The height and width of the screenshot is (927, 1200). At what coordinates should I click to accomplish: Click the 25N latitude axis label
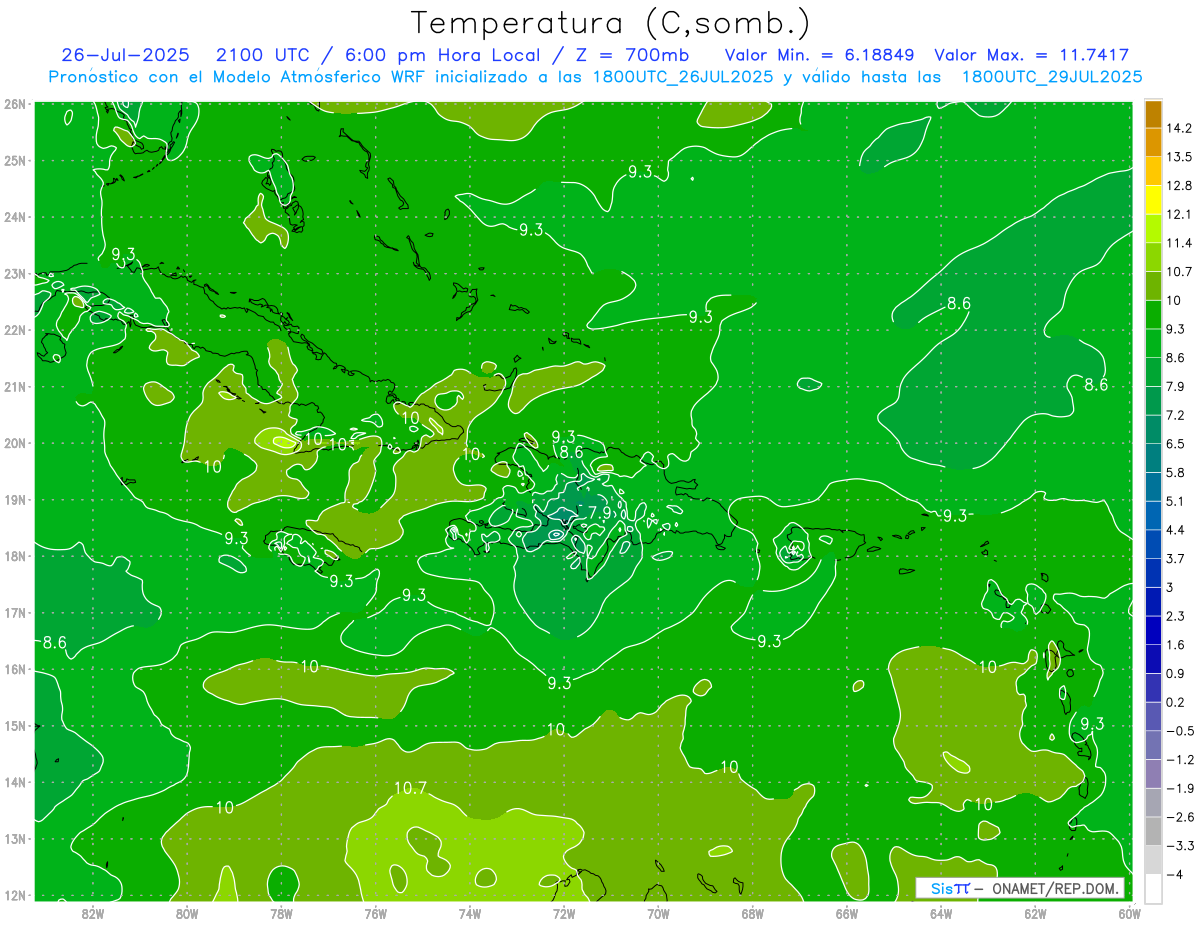[14, 160]
